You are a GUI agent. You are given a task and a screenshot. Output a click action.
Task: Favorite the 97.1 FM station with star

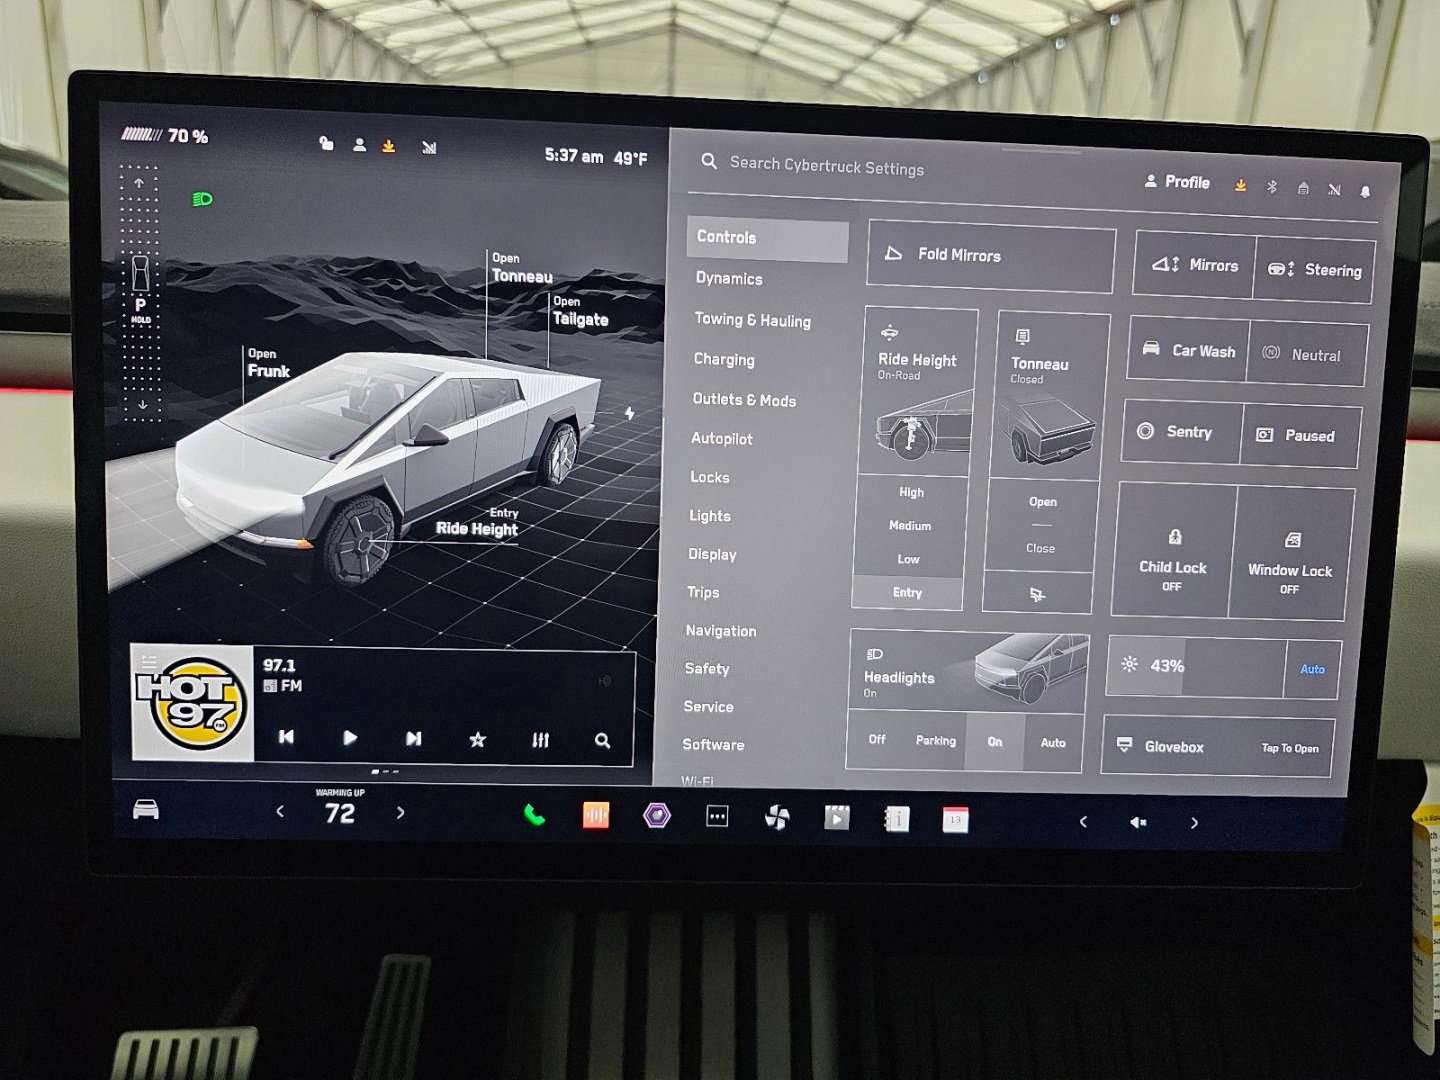point(477,740)
